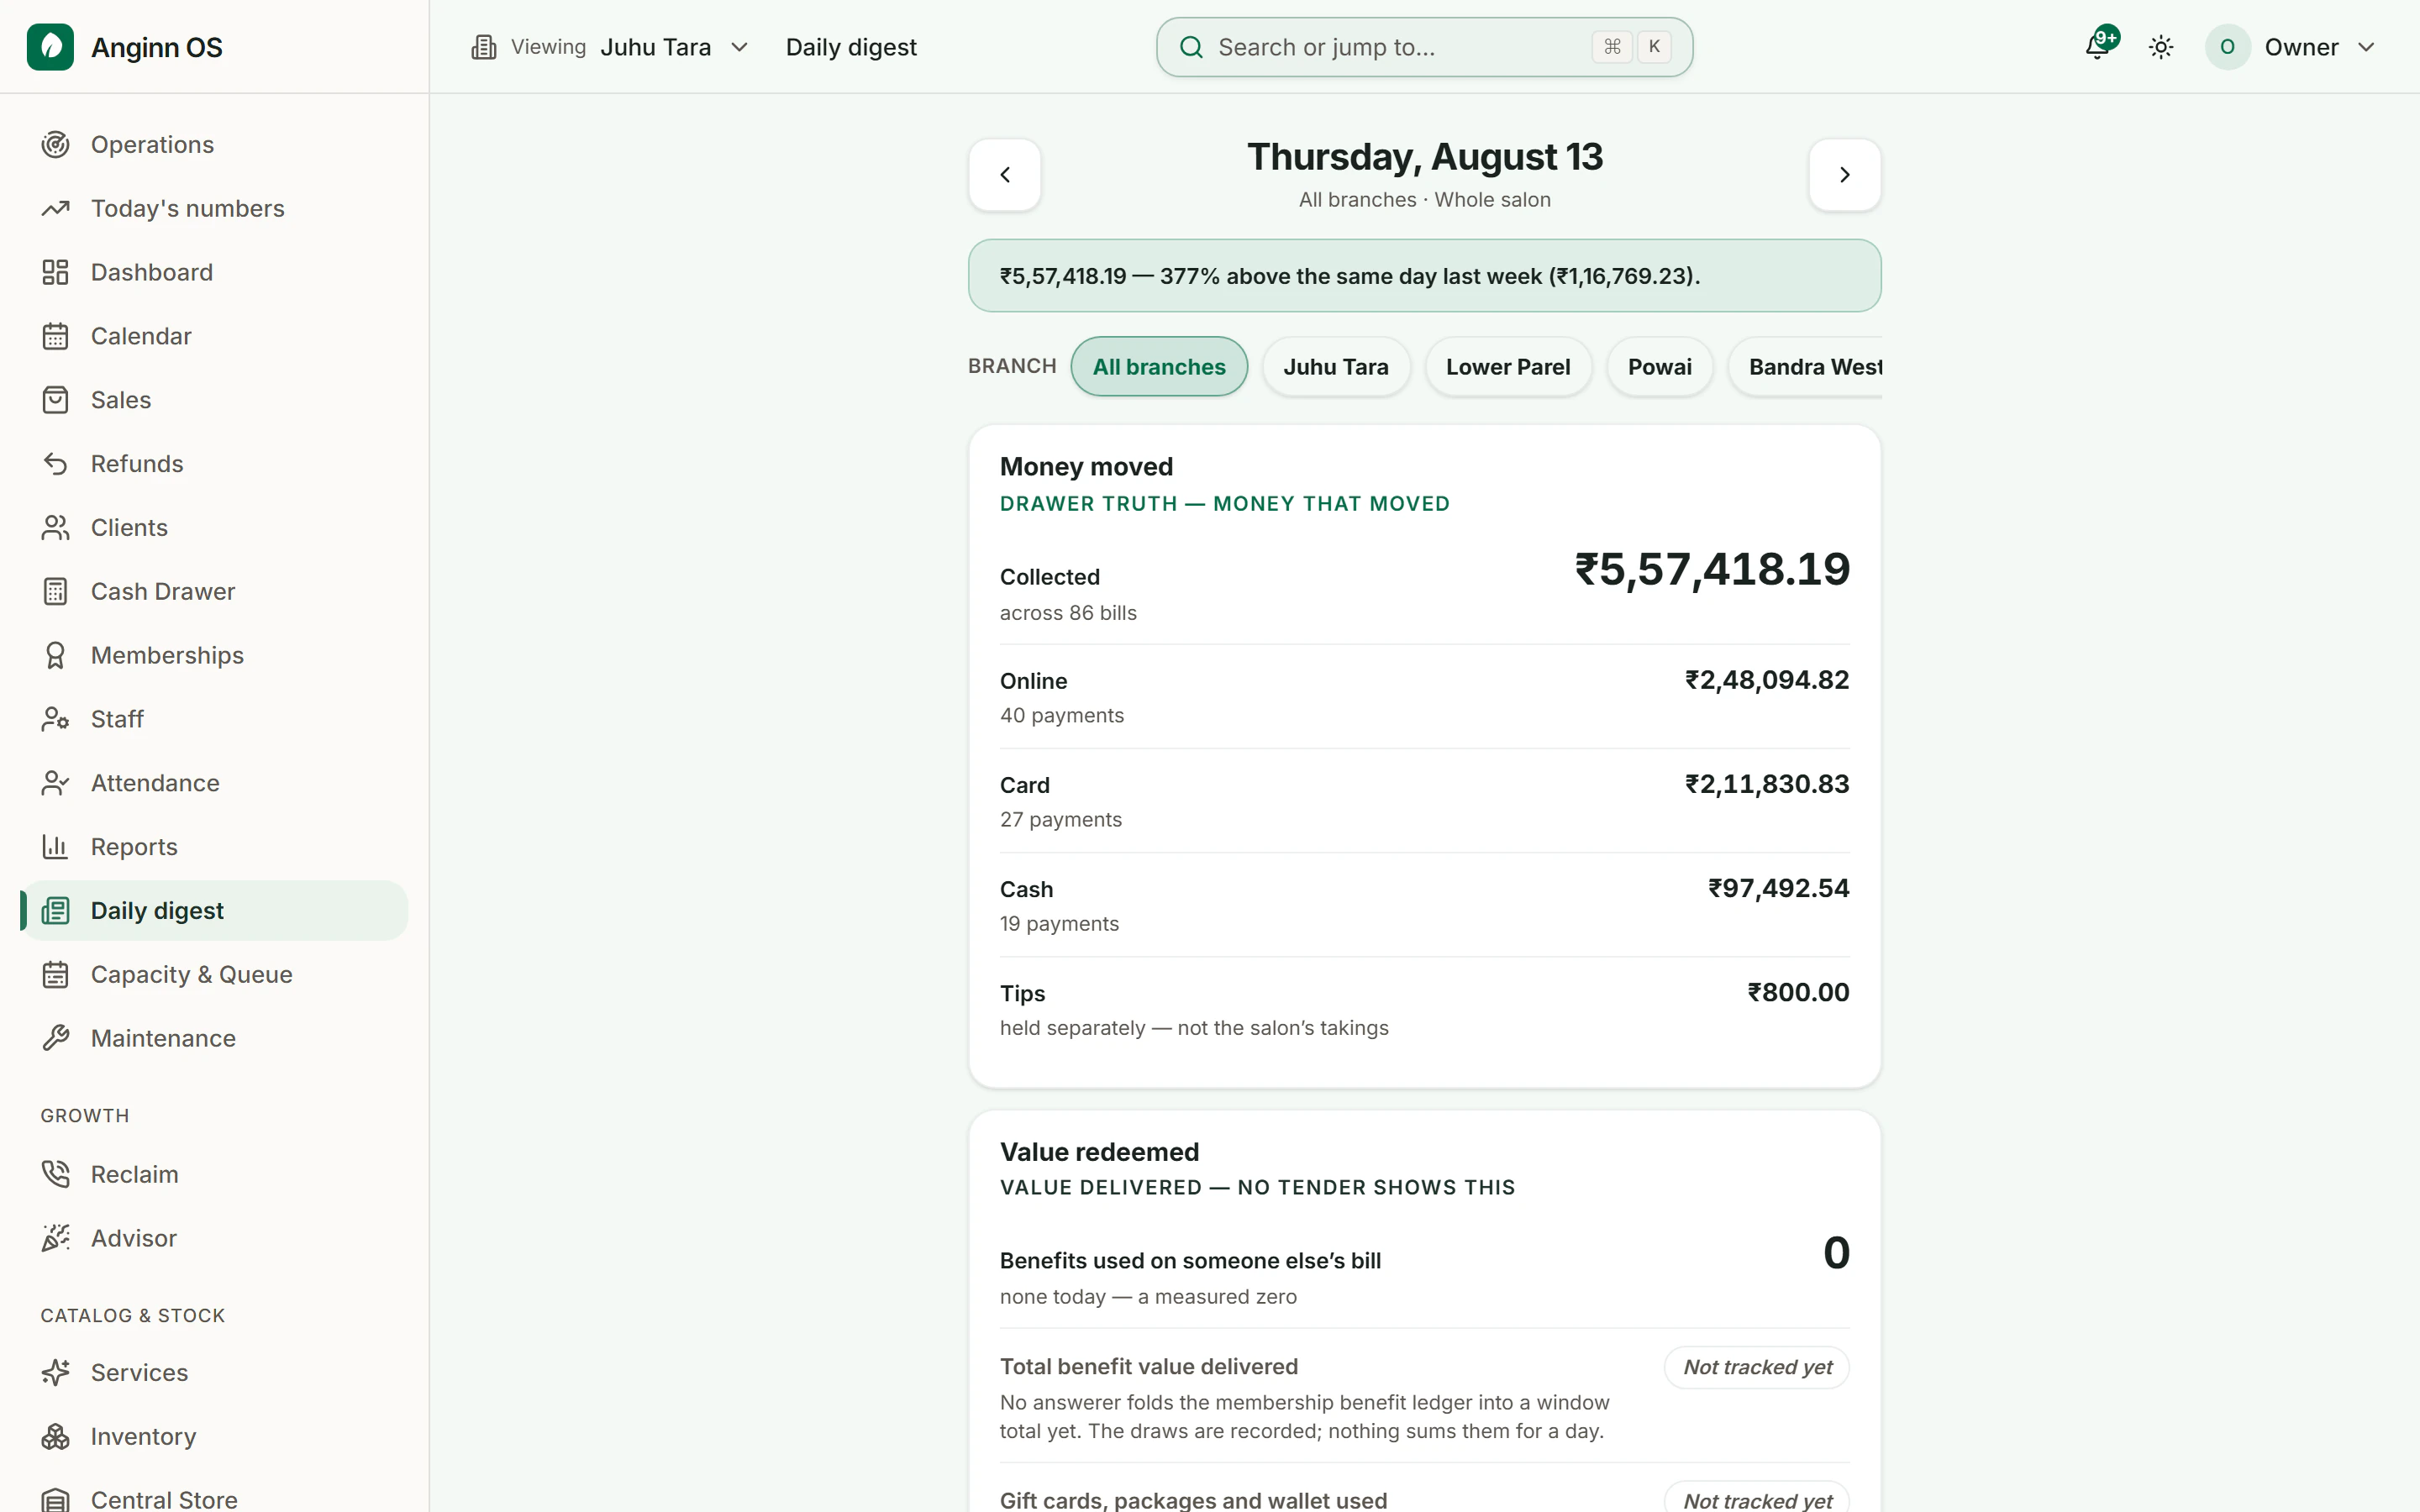Click the Sales shopping bag icon

(x=56, y=400)
